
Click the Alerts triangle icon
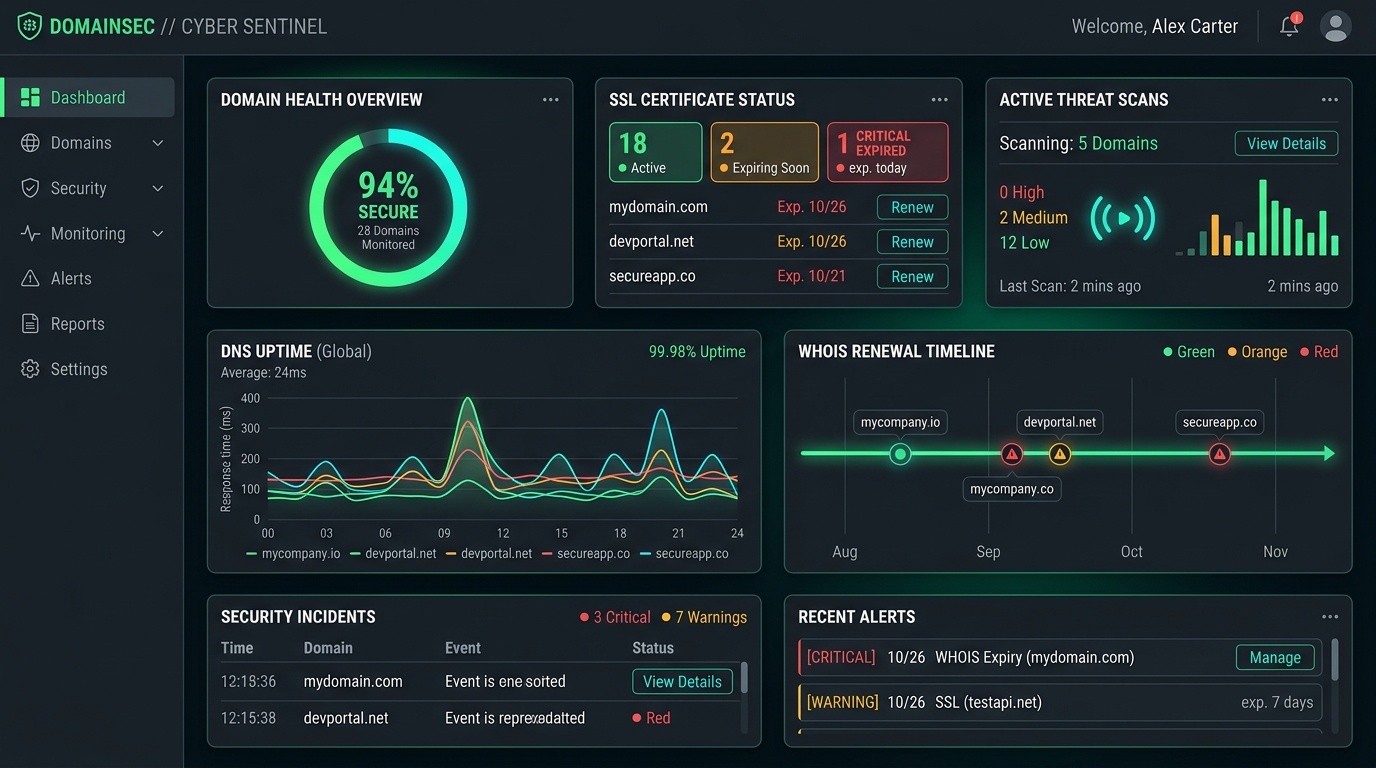click(30, 279)
